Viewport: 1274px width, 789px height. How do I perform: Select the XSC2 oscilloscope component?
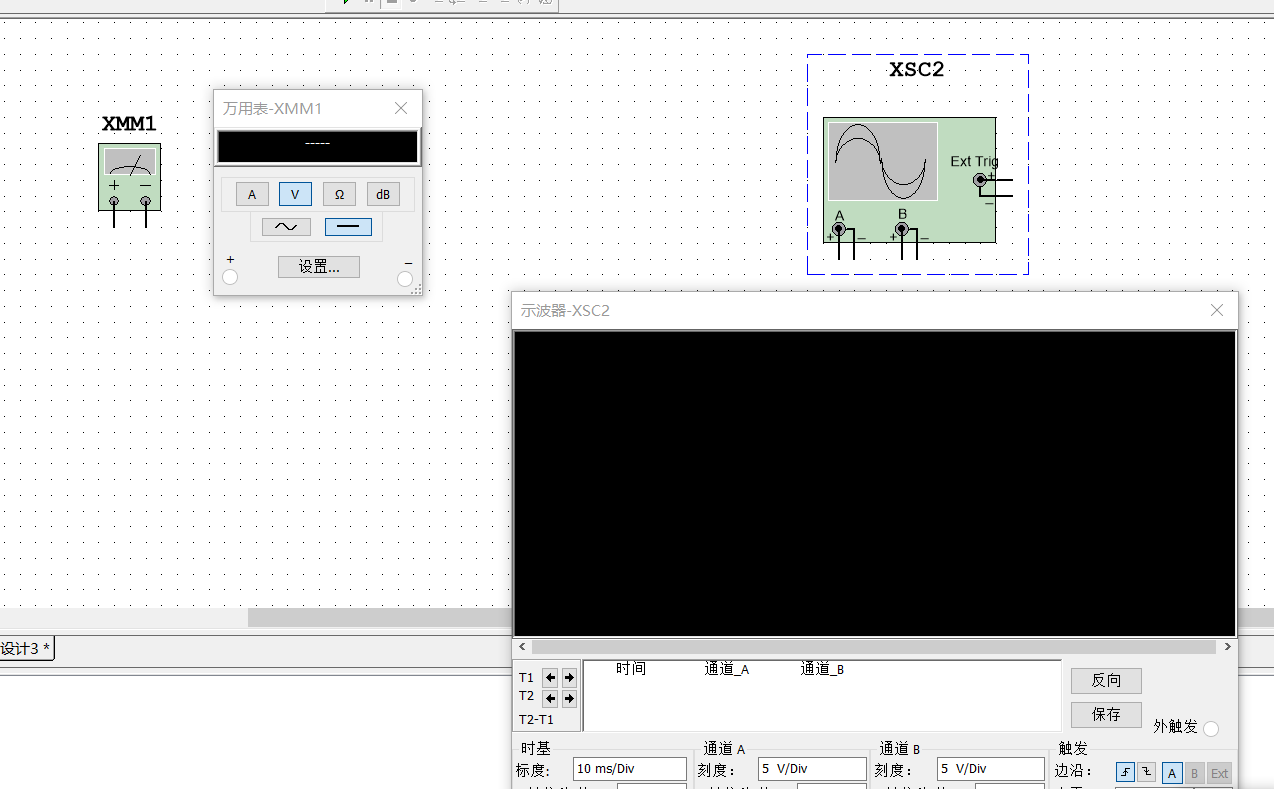click(x=909, y=180)
